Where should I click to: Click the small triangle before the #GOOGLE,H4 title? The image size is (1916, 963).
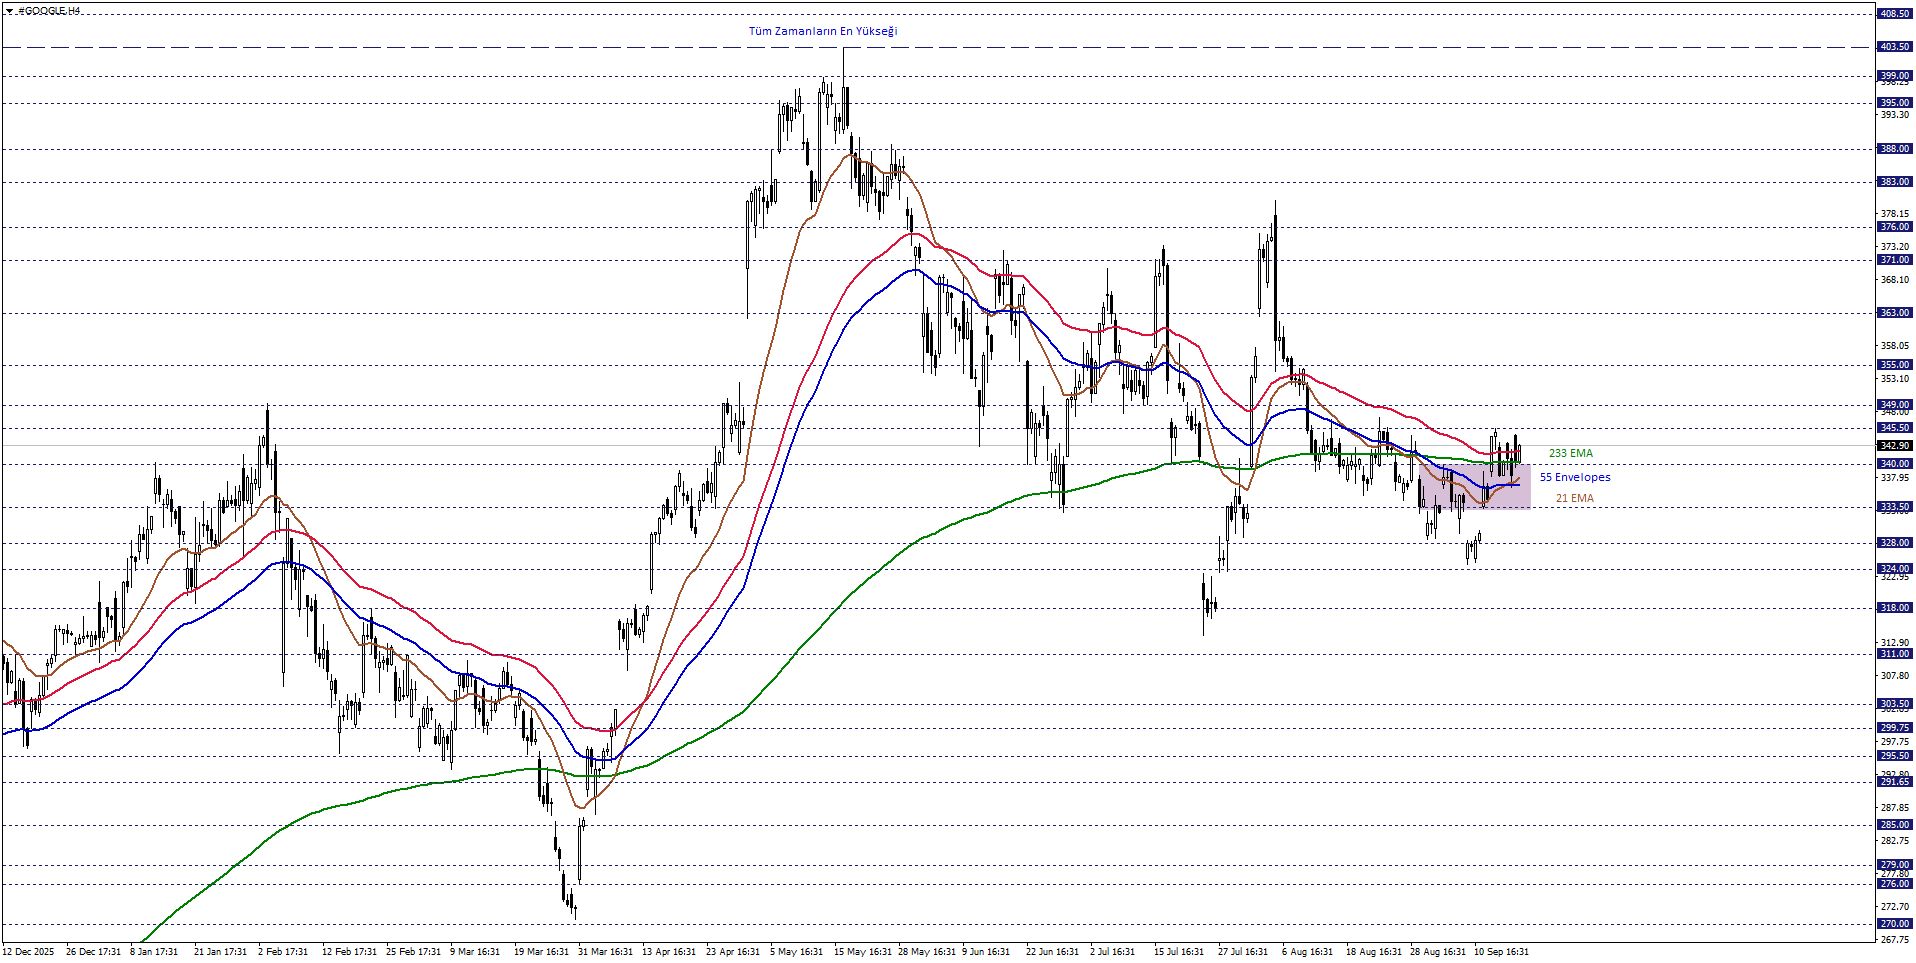tap(9, 11)
